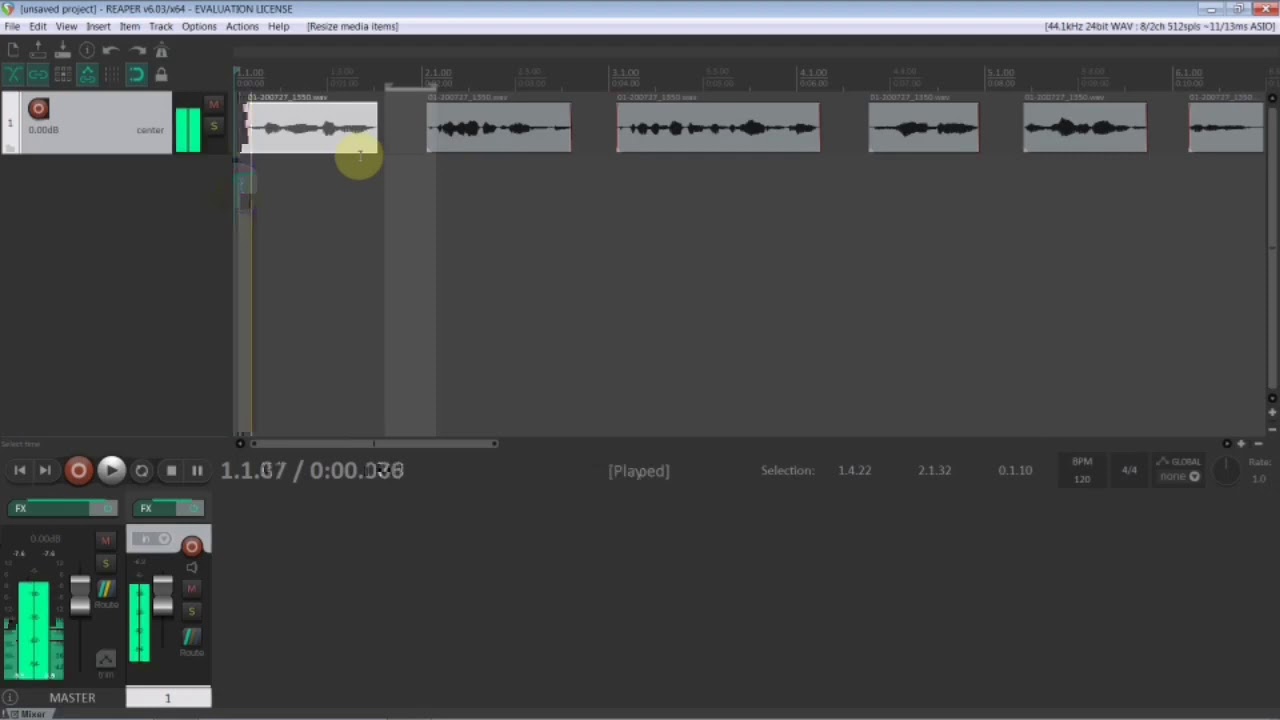Toggle track 1 mixer FX bypass power icon
This screenshot has width=1280, height=720.
[194, 508]
